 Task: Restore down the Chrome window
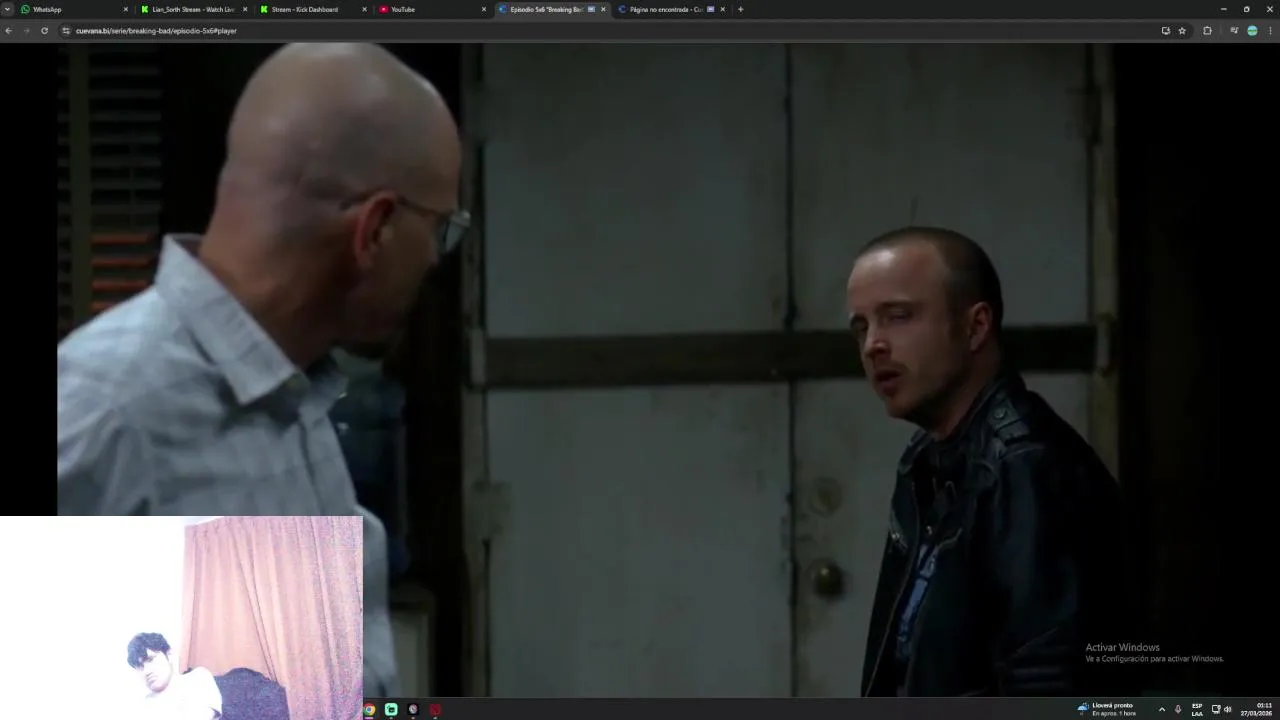(1246, 9)
